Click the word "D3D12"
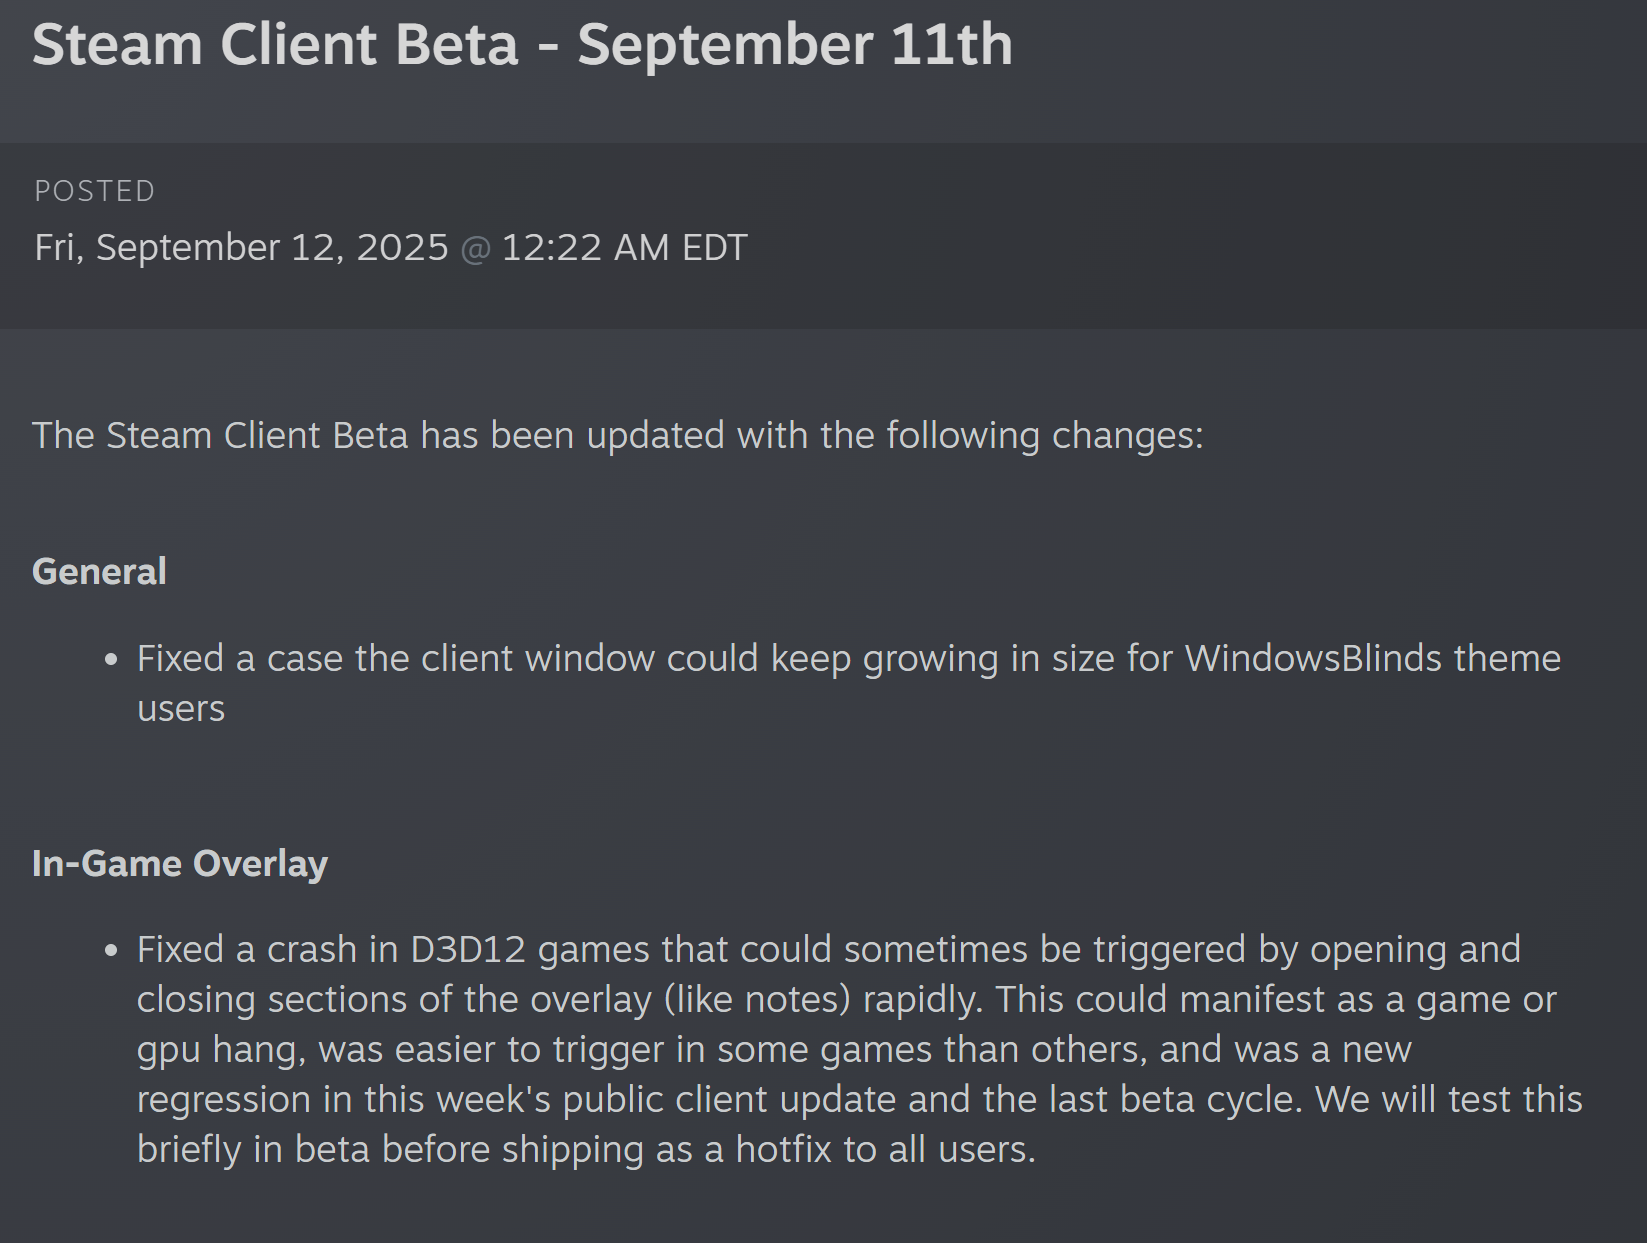Image resolution: width=1647 pixels, height=1243 pixels. point(468,950)
